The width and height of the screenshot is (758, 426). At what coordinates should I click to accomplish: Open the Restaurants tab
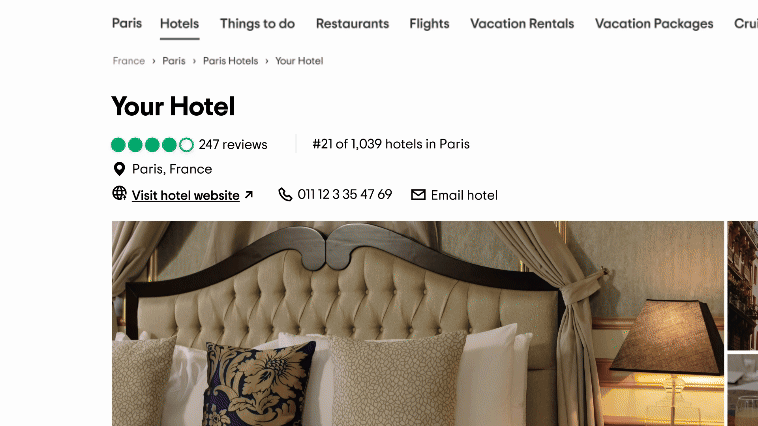click(352, 24)
